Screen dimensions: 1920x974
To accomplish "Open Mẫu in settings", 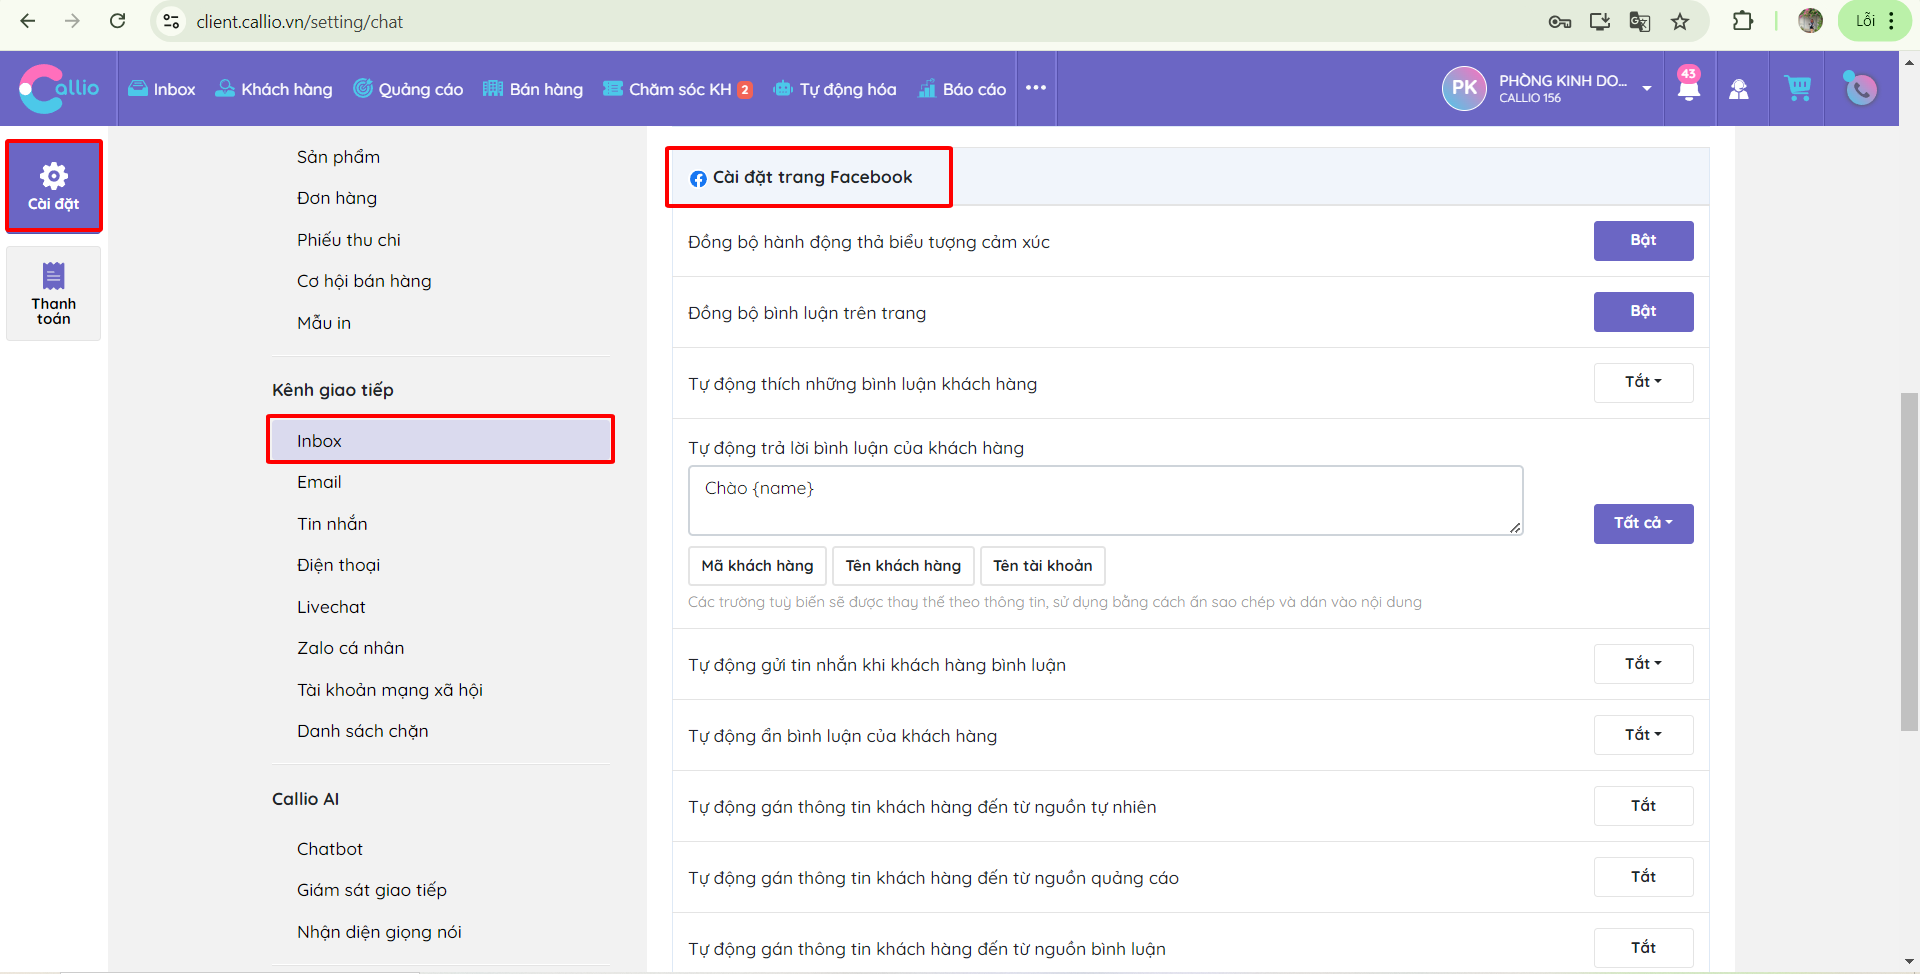I will tap(323, 323).
